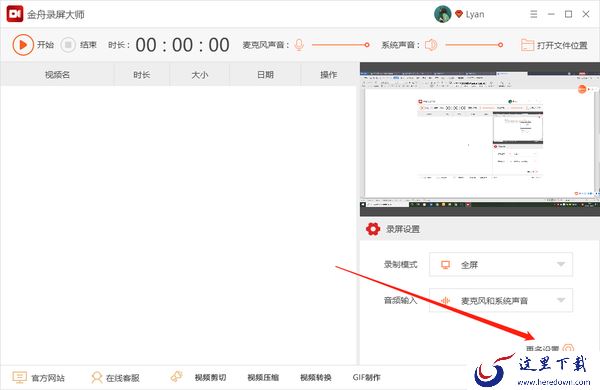The image size is (600, 390).
Task: Adjust the microphone volume slider
Action: click(x=340, y=45)
